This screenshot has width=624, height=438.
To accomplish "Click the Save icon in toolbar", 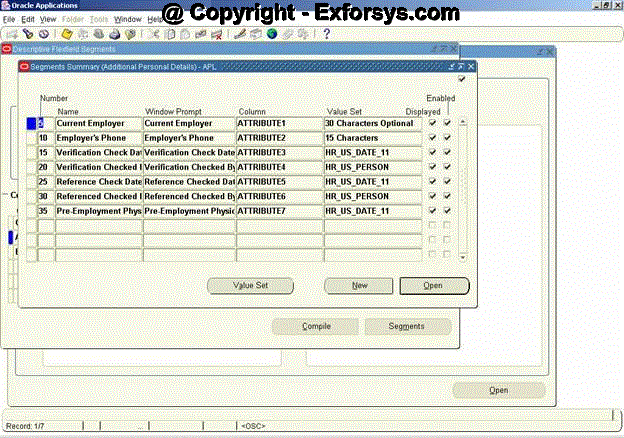I will (65, 33).
